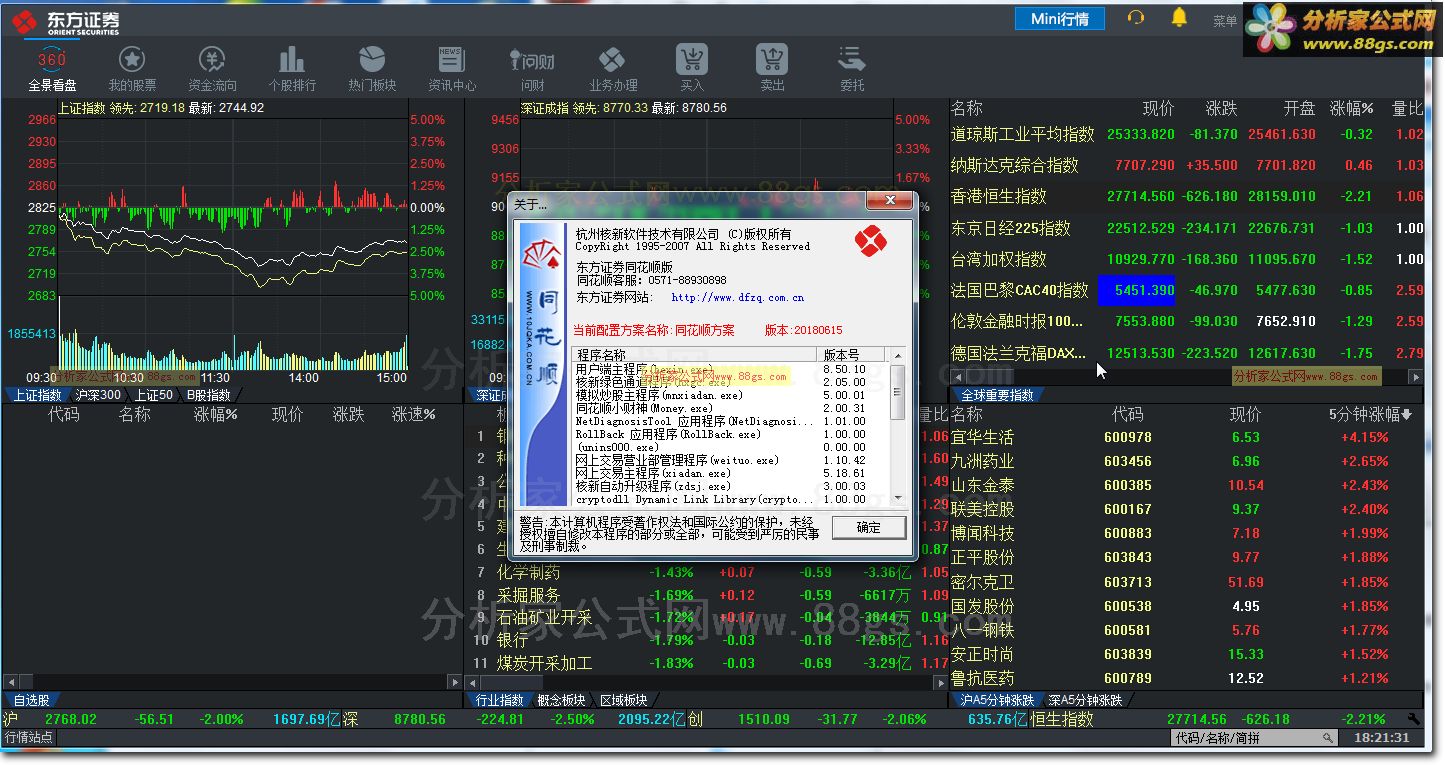Select 化学制药 industry row
This screenshot has width=1445, height=765.
click(x=706, y=573)
